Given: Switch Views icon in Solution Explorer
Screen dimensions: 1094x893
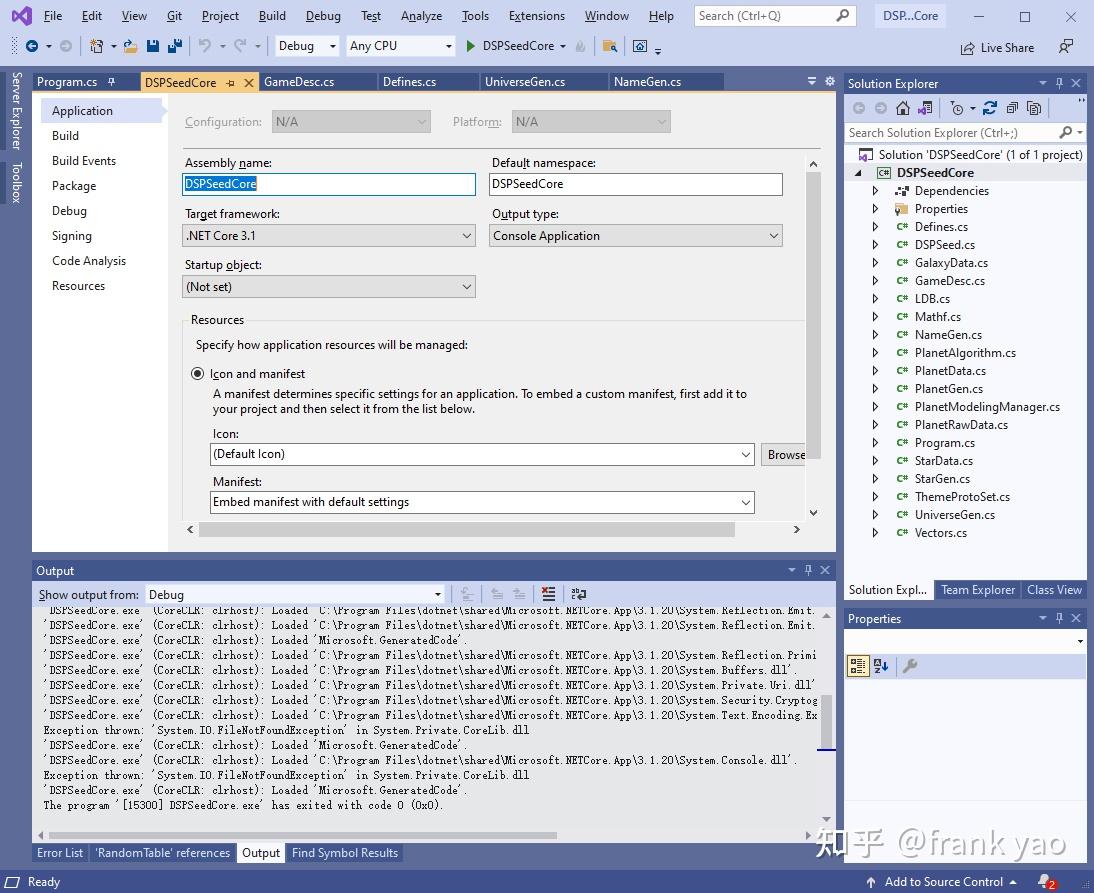Looking at the screenshot, I should 925,108.
